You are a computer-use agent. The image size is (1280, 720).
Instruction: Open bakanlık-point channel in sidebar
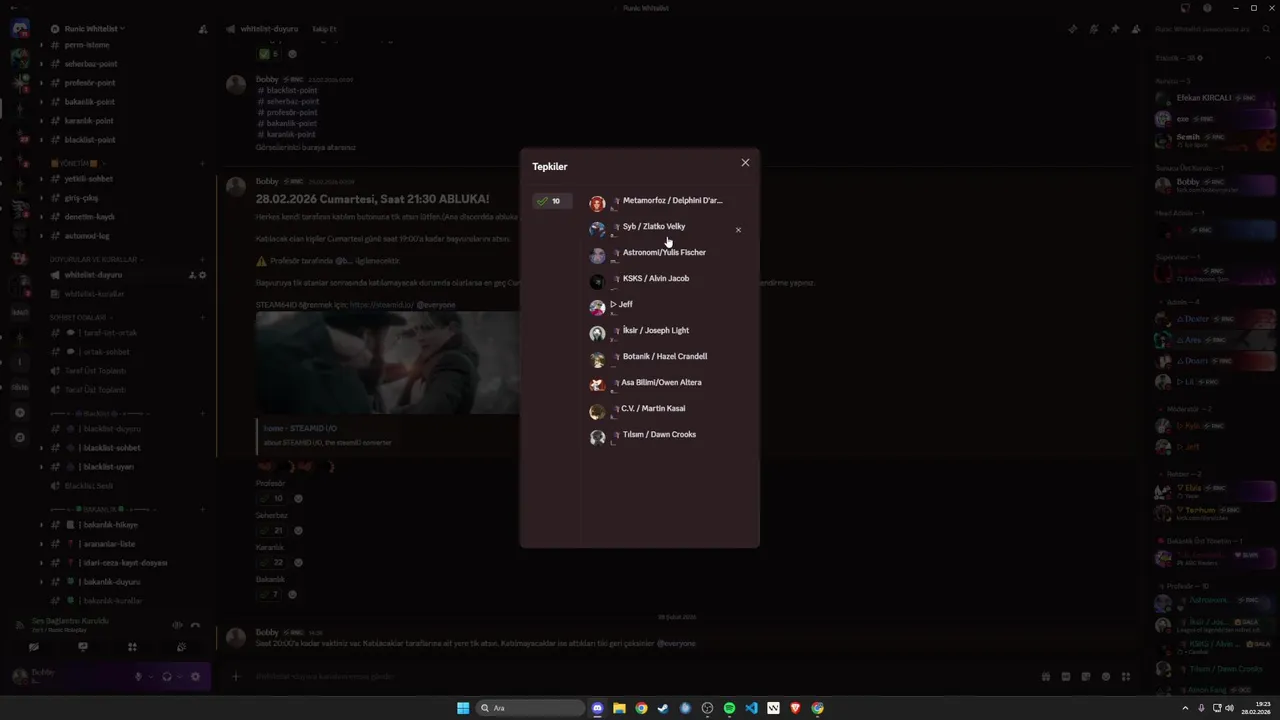pos(89,102)
